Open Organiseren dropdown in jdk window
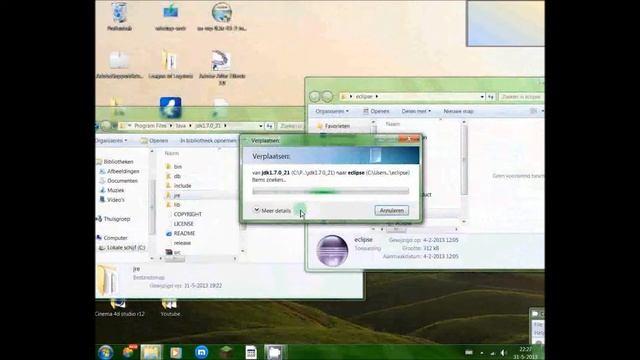This screenshot has width=640, height=360. click(x=111, y=140)
